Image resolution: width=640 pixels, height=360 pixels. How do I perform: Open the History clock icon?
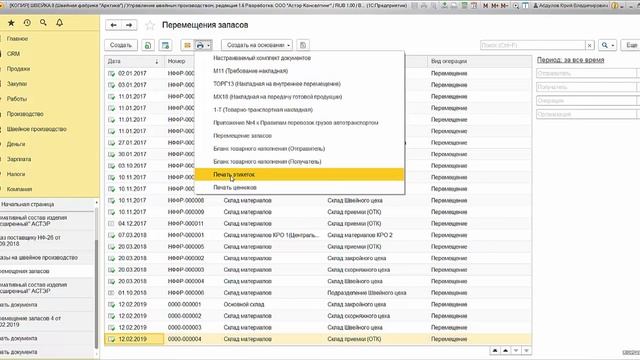[27, 23]
